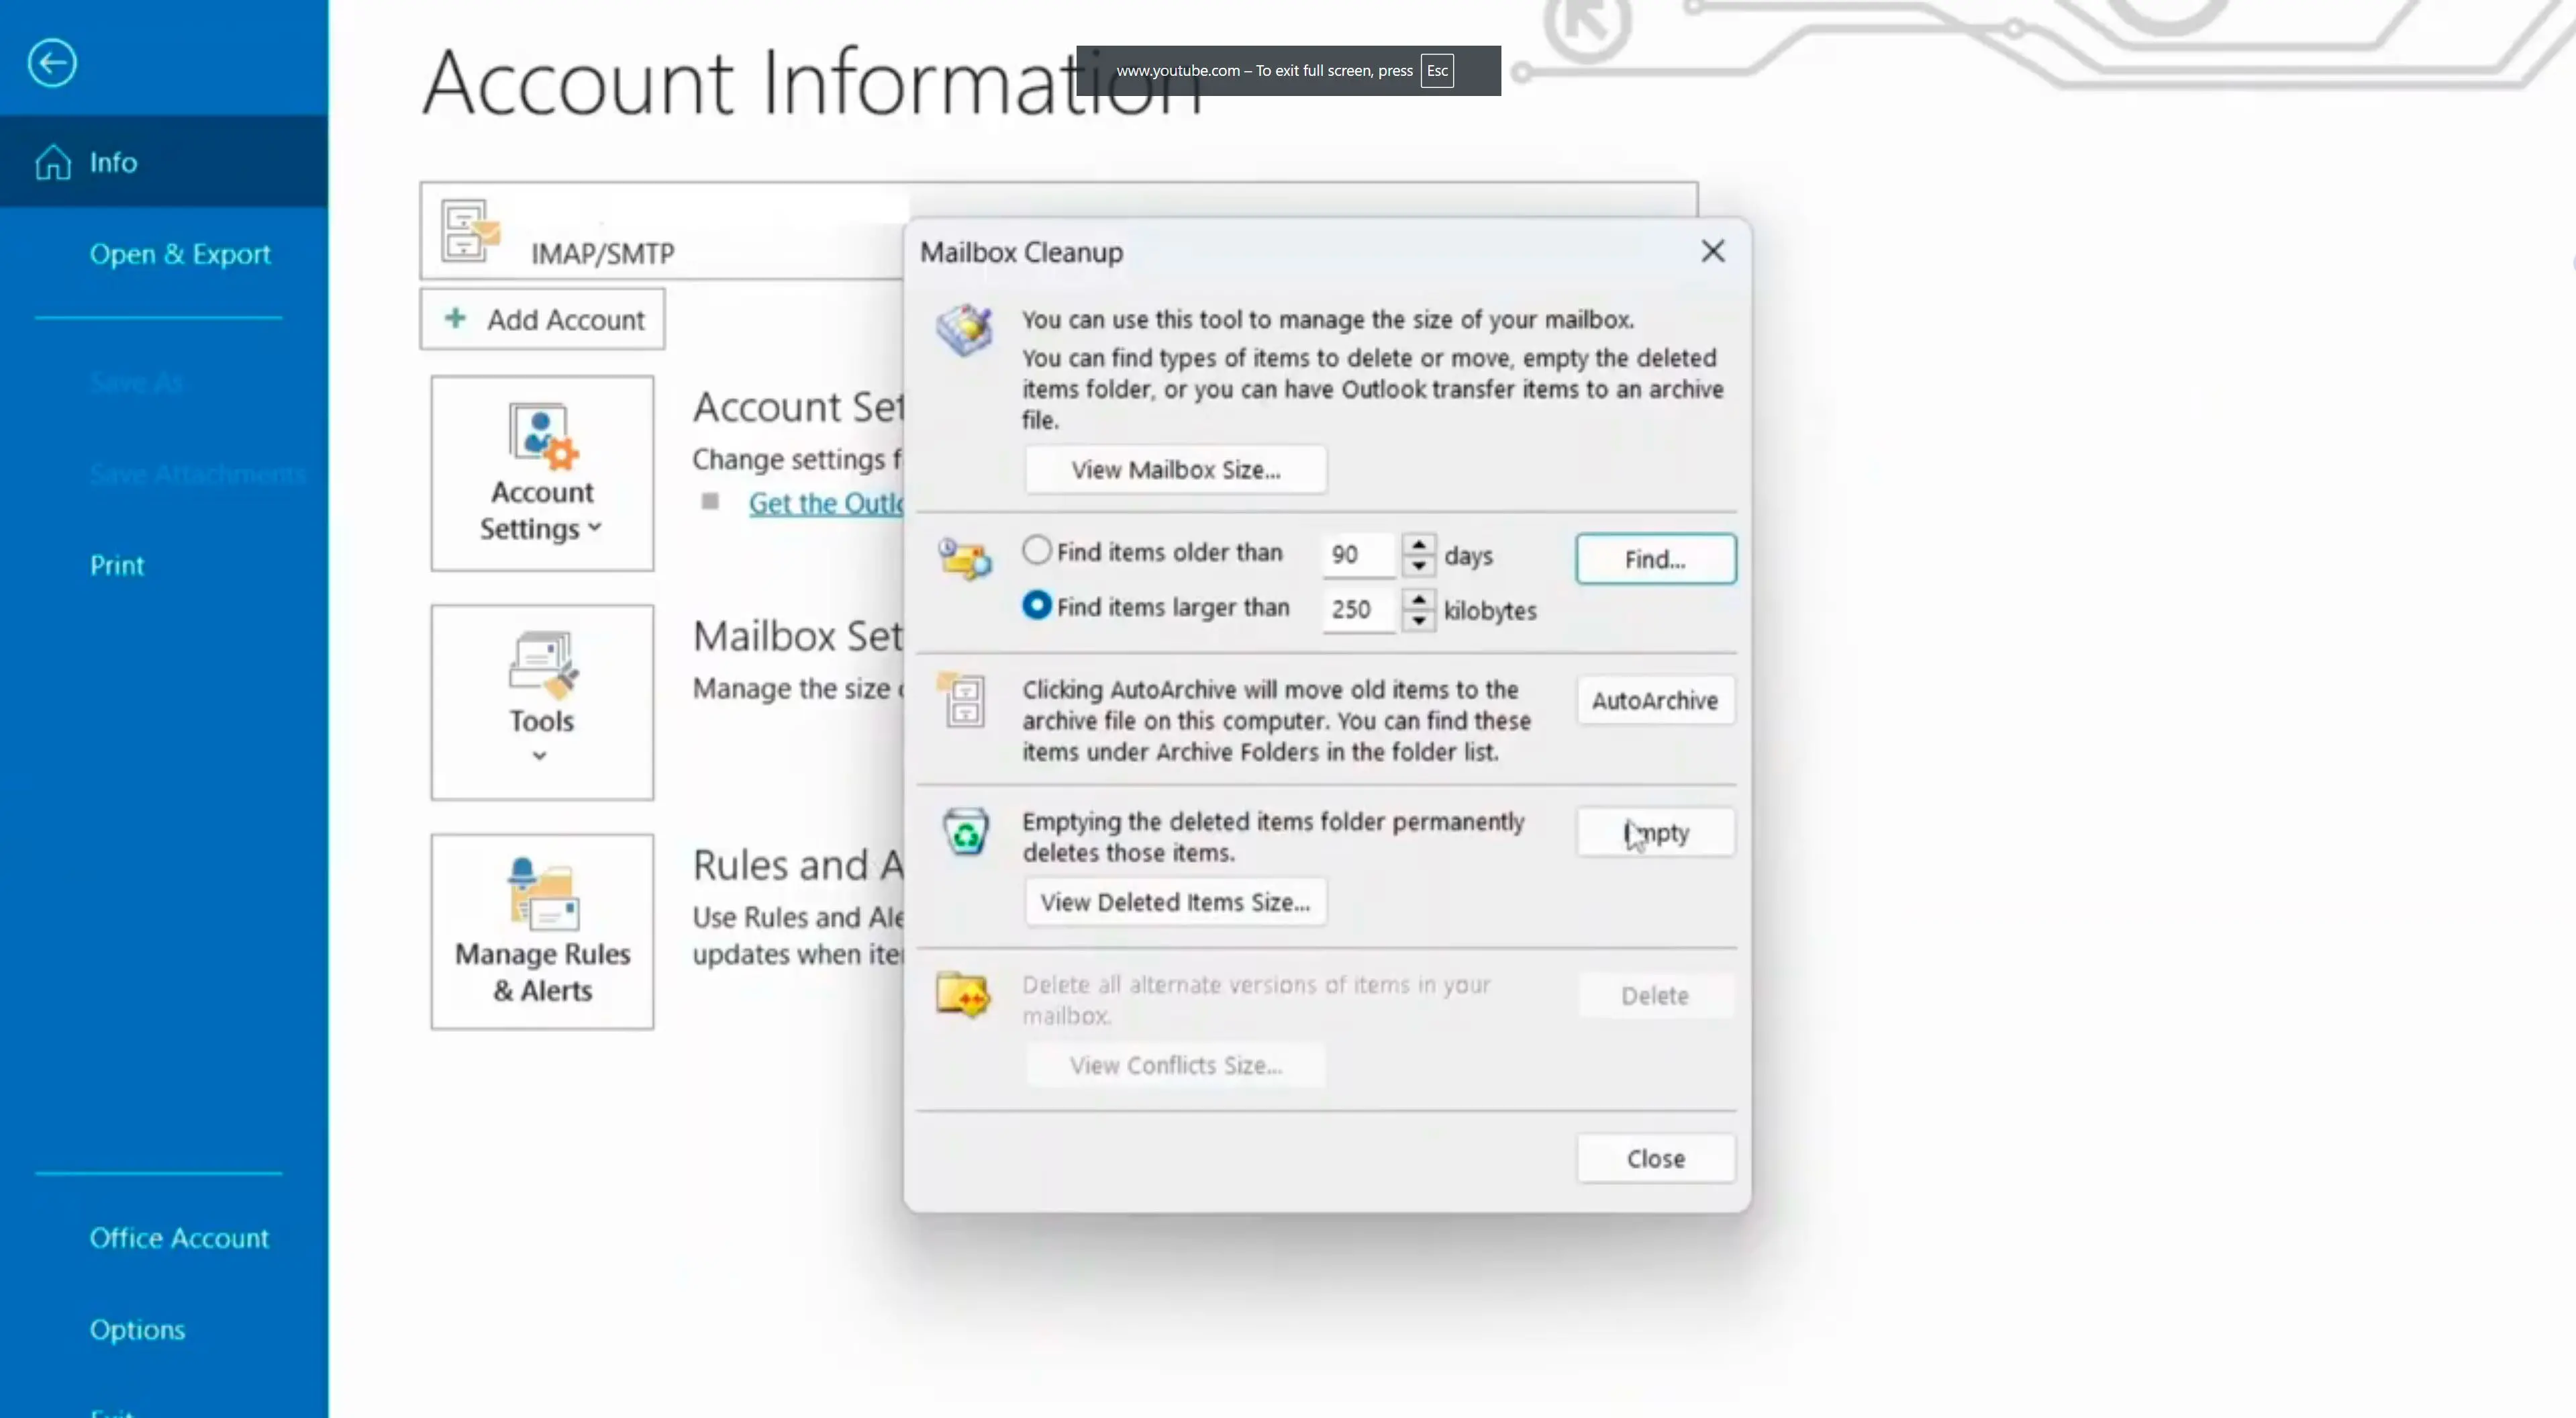Click the Tools mailbox cleanup icon
Image resolution: width=2576 pixels, height=1418 pixels.
[543, 664]
